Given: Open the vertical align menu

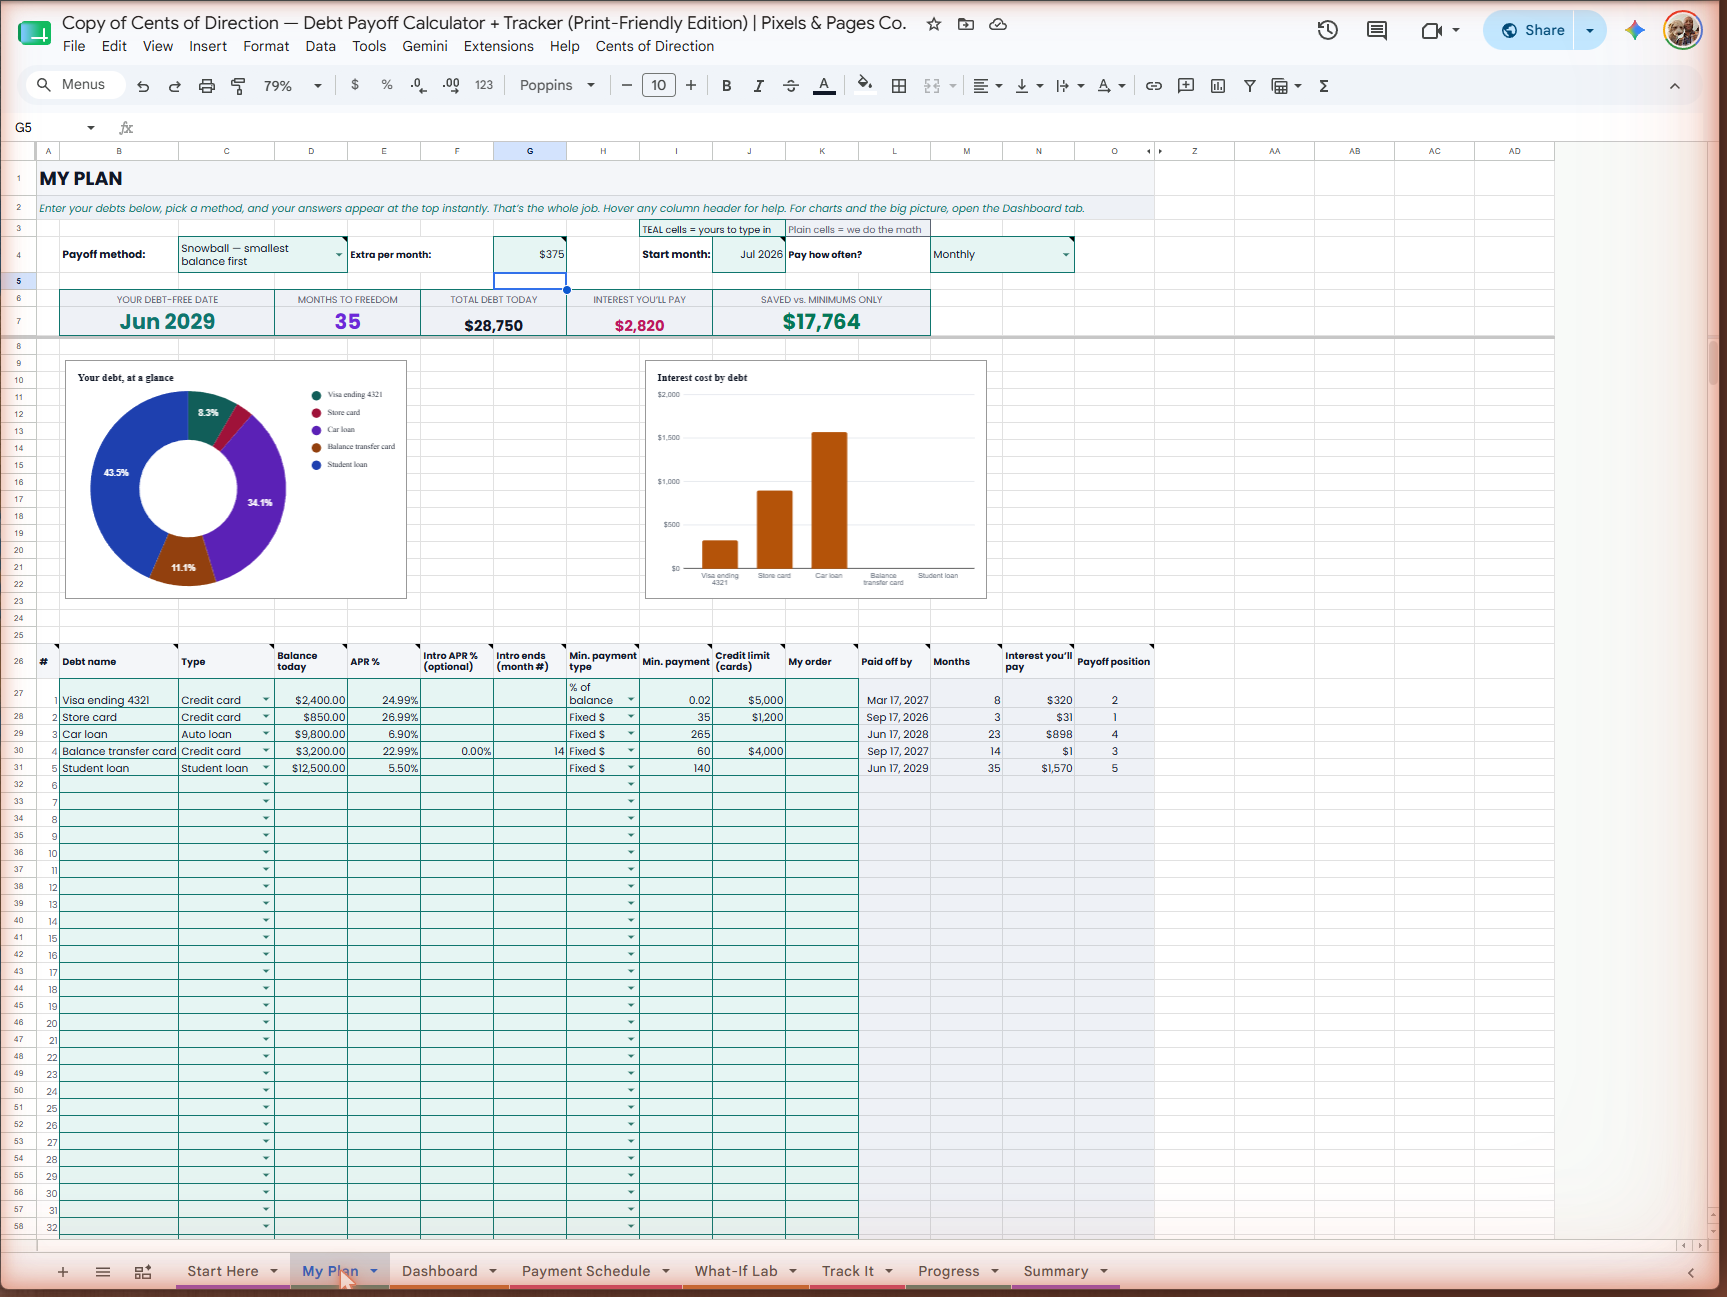Looking at the screenshot, I should 1029,86.
